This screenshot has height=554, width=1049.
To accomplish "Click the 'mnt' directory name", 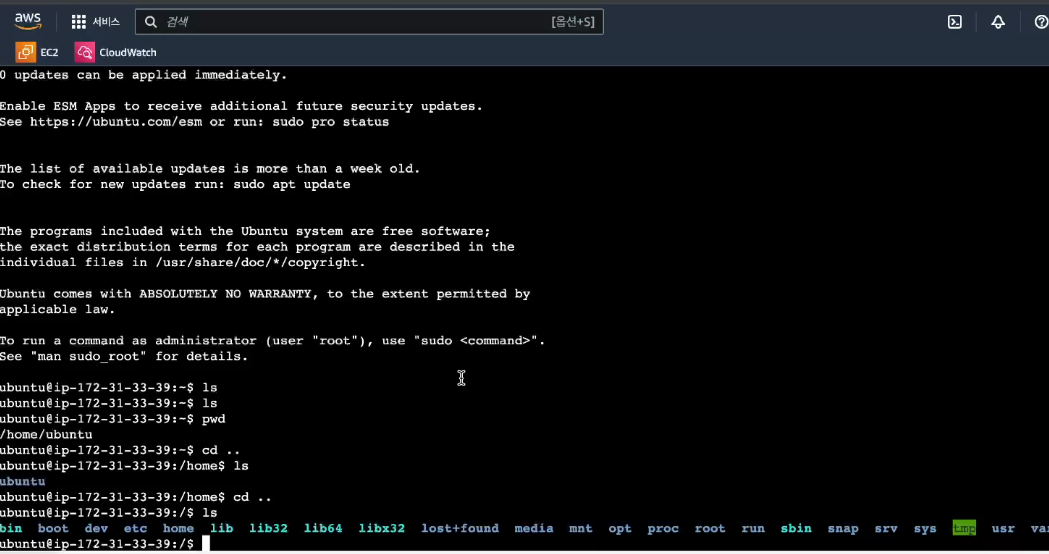I will click(581, 528).
